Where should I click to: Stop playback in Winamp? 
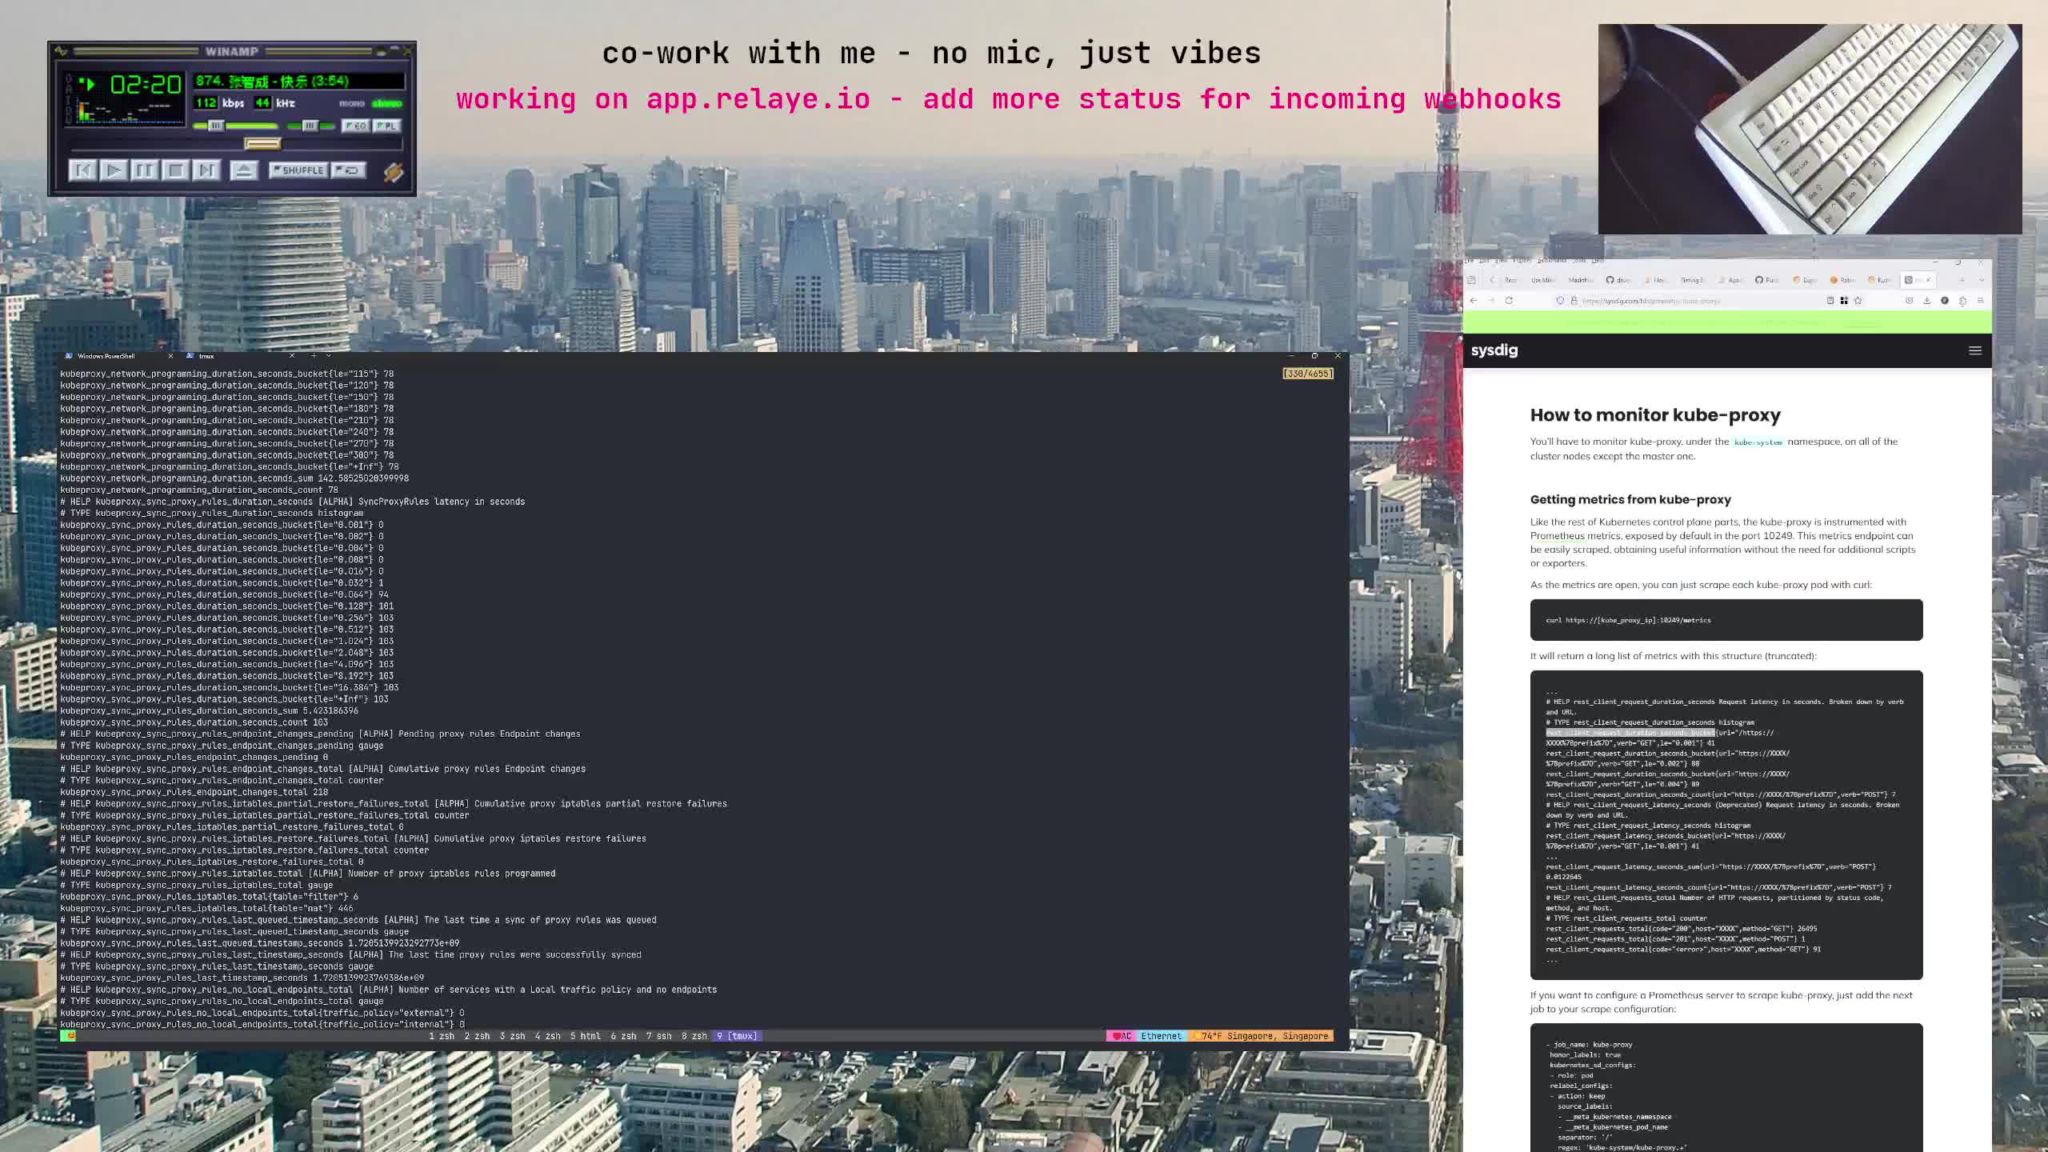[175, 171]
